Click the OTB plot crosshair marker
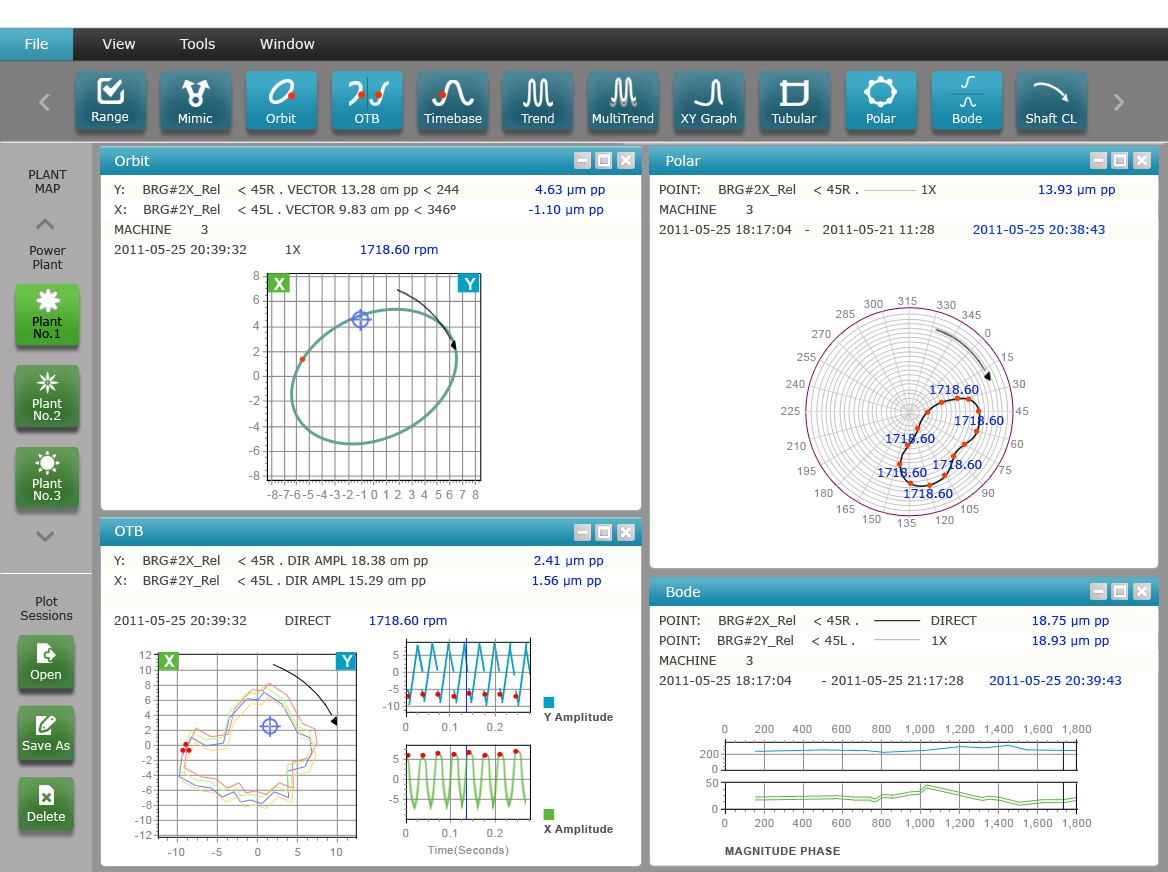This screenshot has width=1168, height=872. (270, 726)
